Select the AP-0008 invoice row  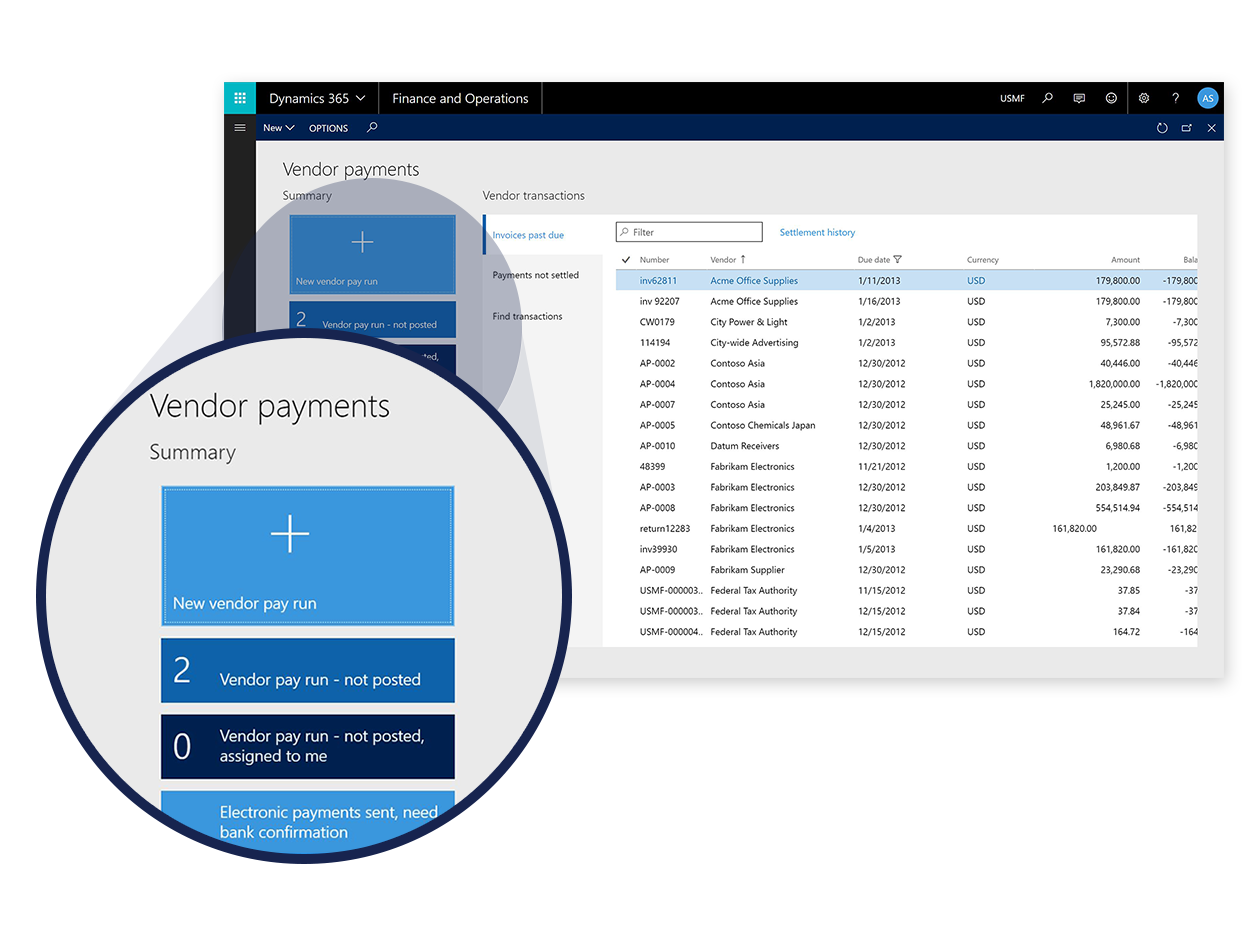(906, 508)
